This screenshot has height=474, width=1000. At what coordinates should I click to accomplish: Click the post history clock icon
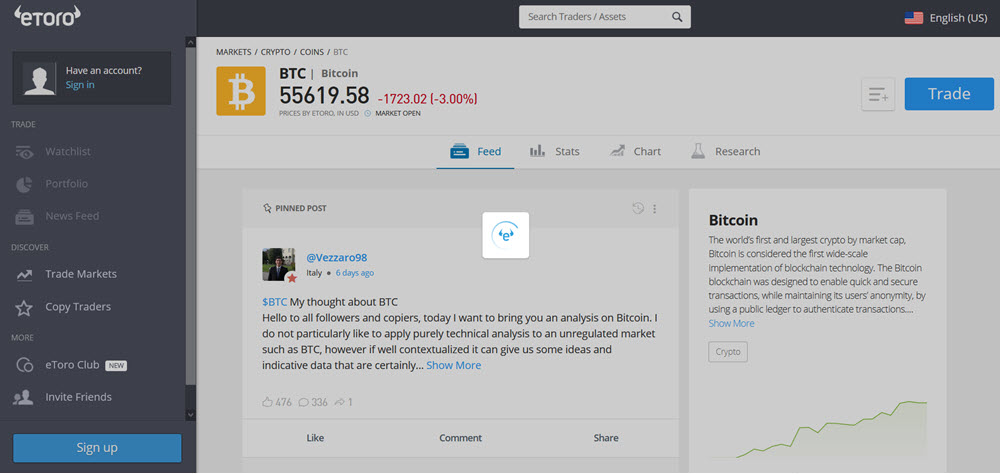[x=638, y=208]
